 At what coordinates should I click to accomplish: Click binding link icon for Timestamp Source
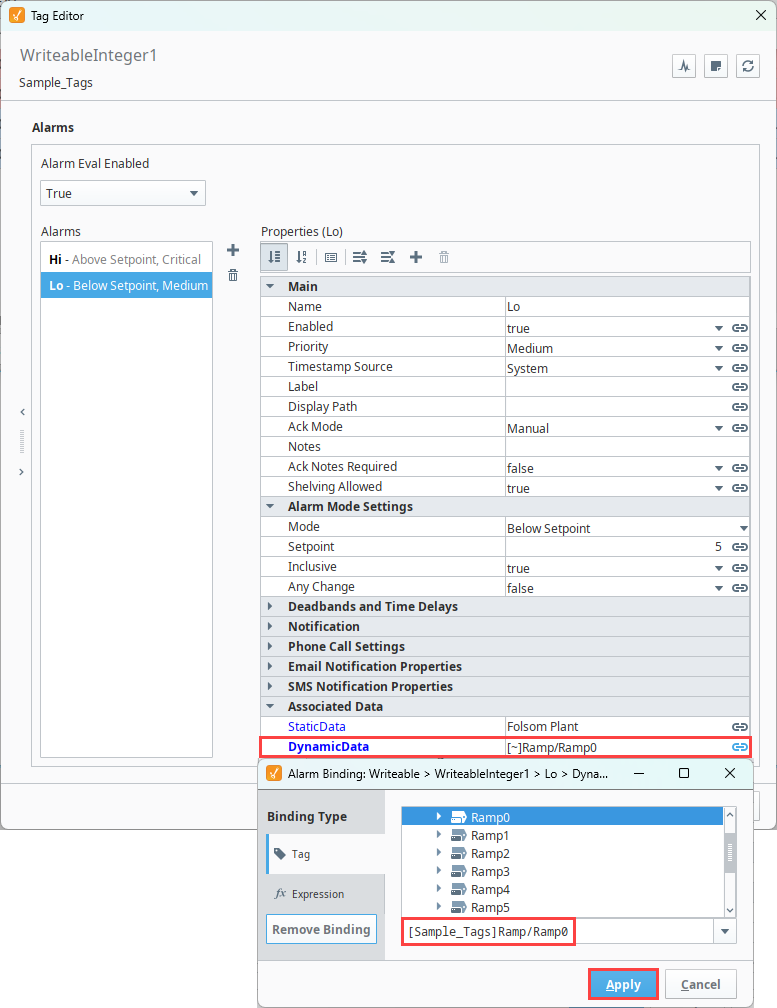[x=740, y=368]
